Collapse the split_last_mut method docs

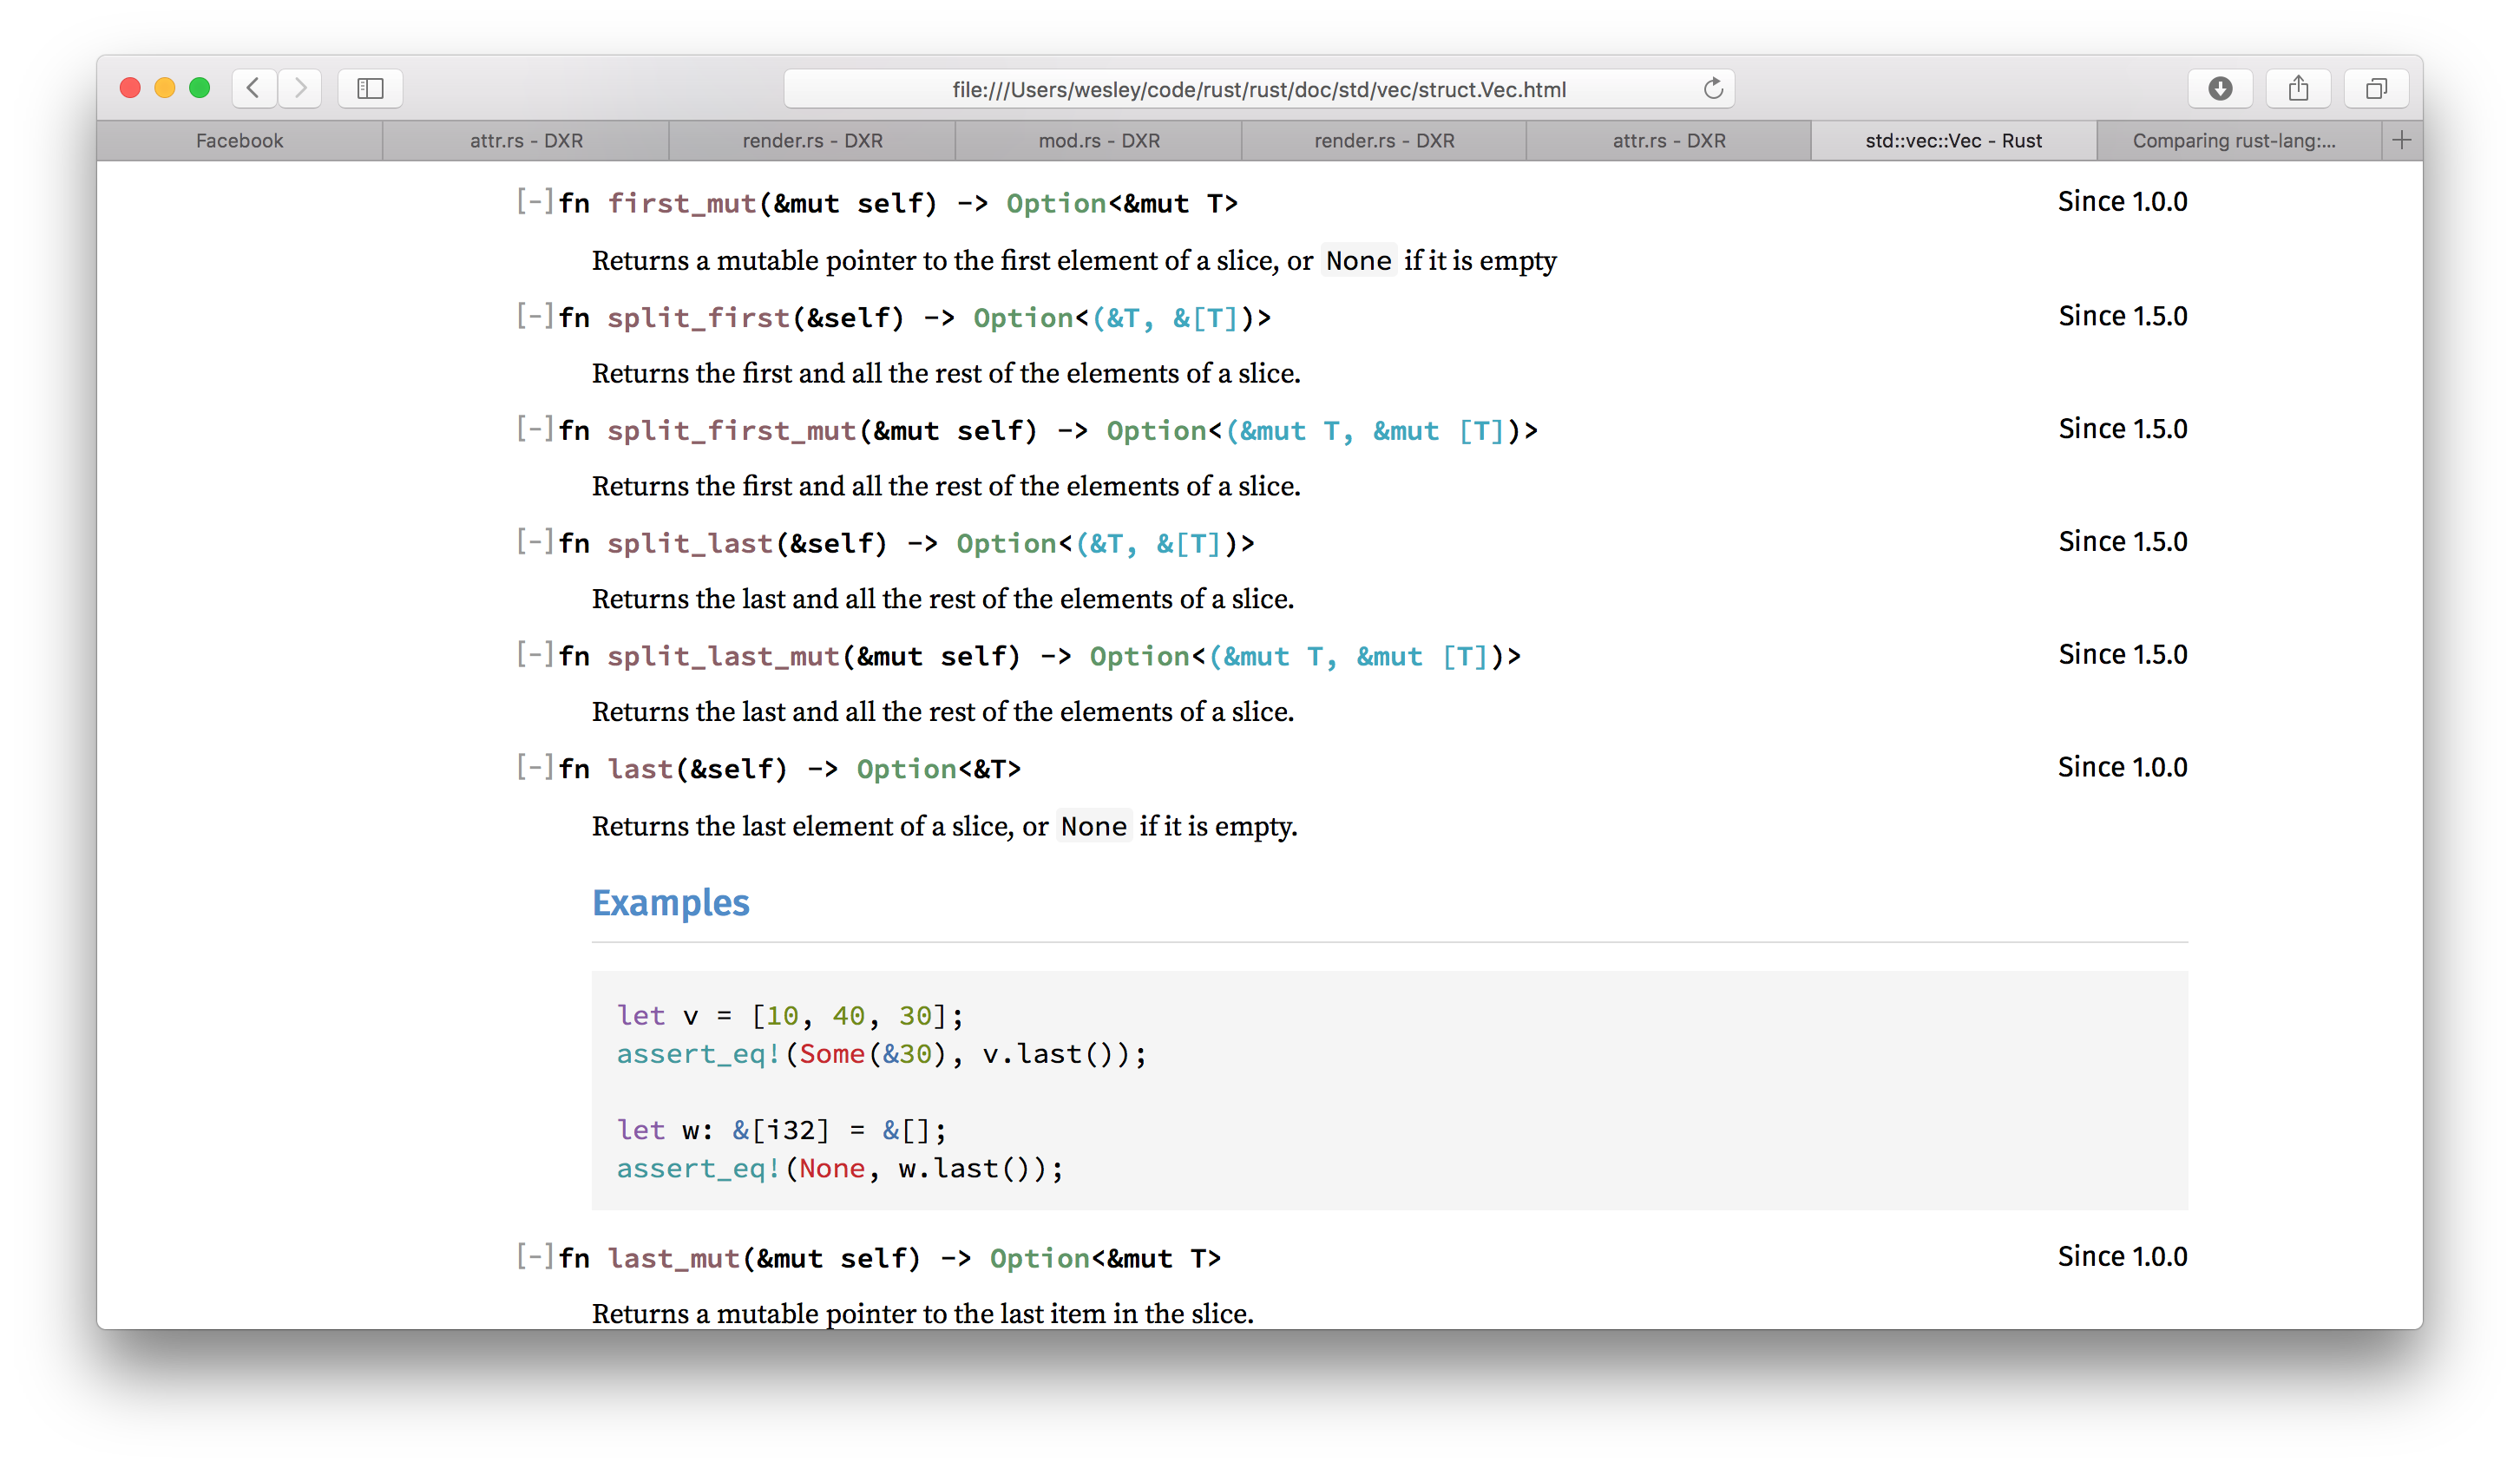click(x=535, y=655)
